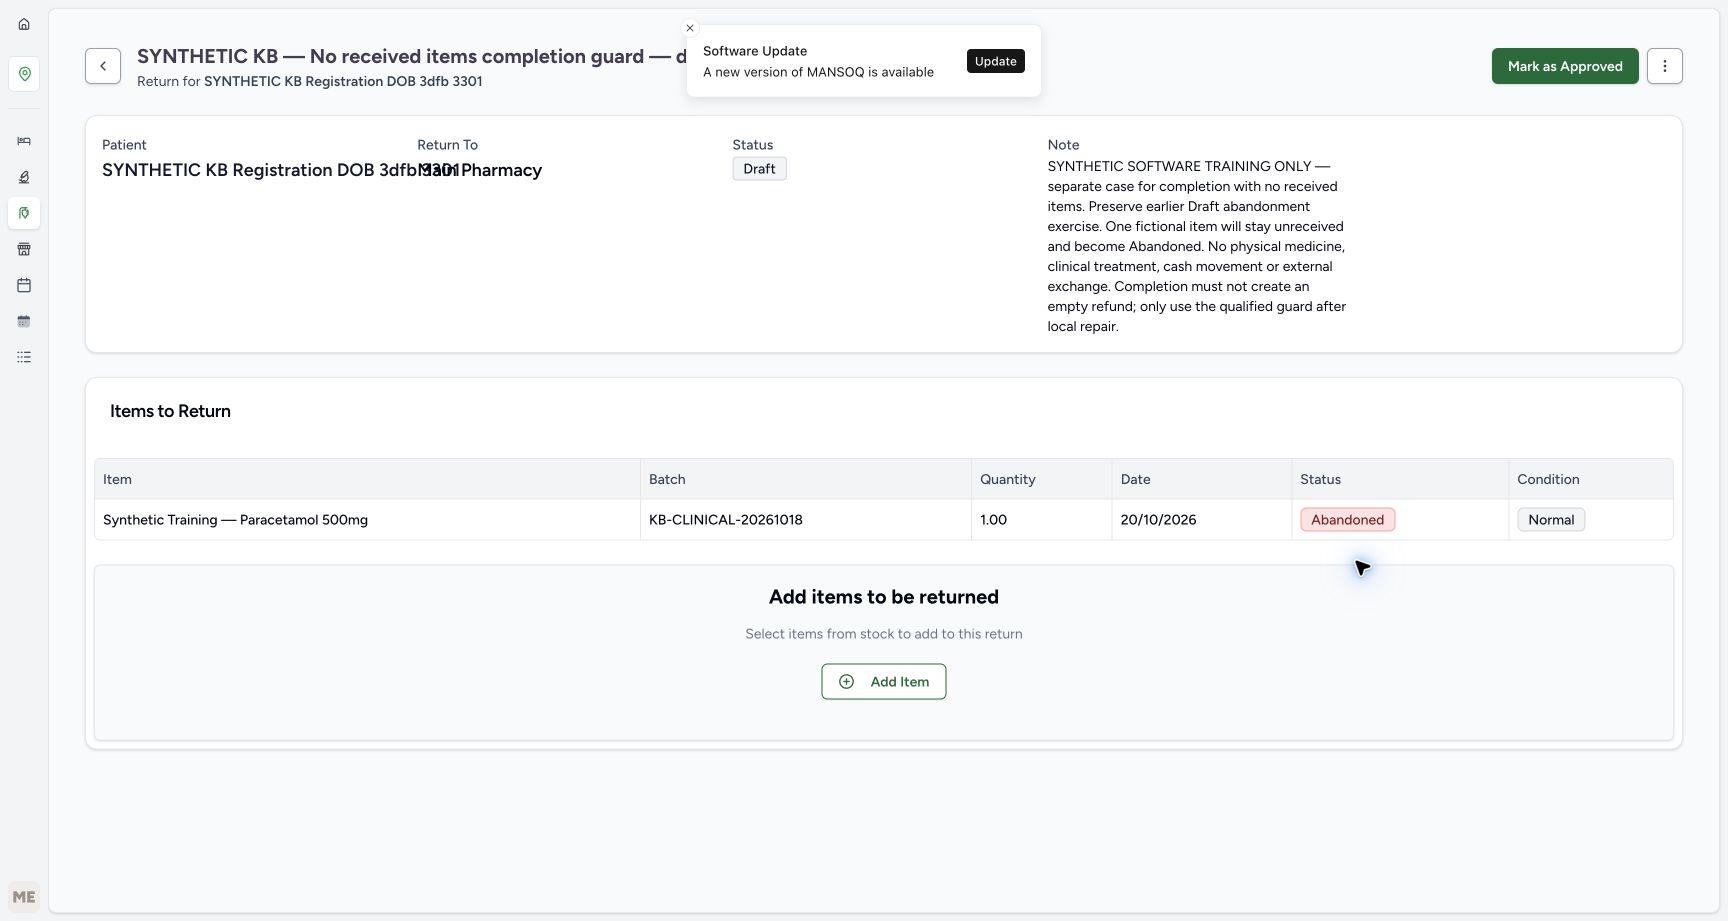Open the three-dot more options menu
Screen dimensions: 1728x921
[1665, 66]
